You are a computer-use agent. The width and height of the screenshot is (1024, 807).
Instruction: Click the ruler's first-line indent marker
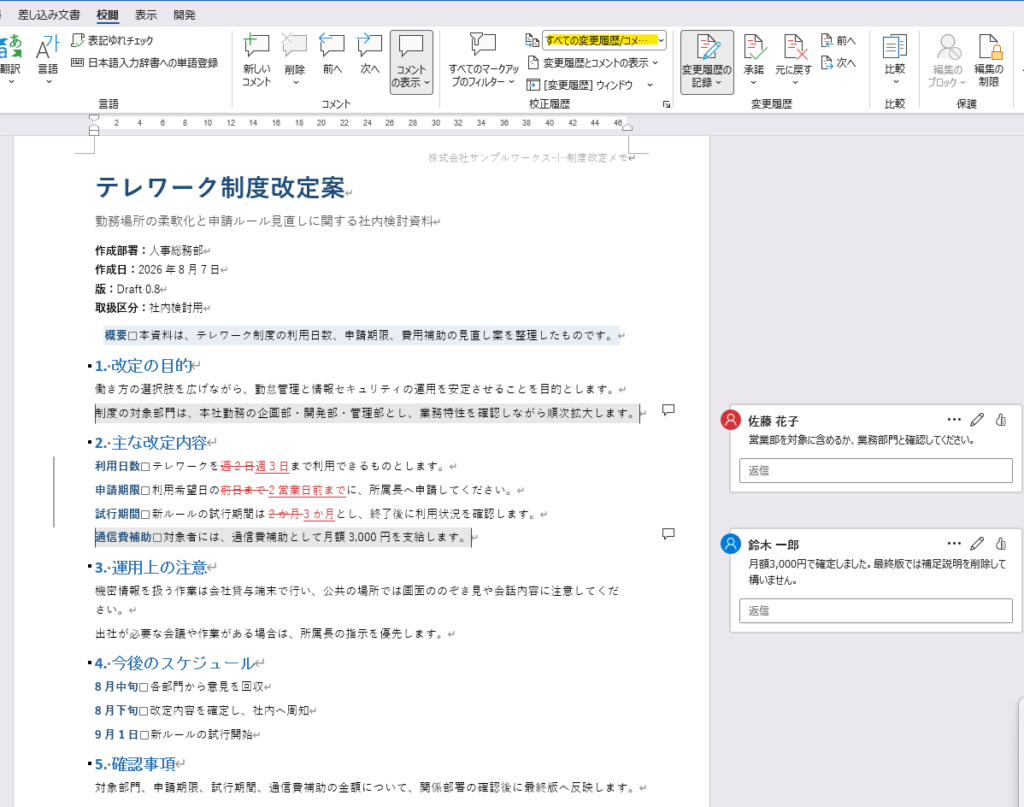(x=94, y=118)
